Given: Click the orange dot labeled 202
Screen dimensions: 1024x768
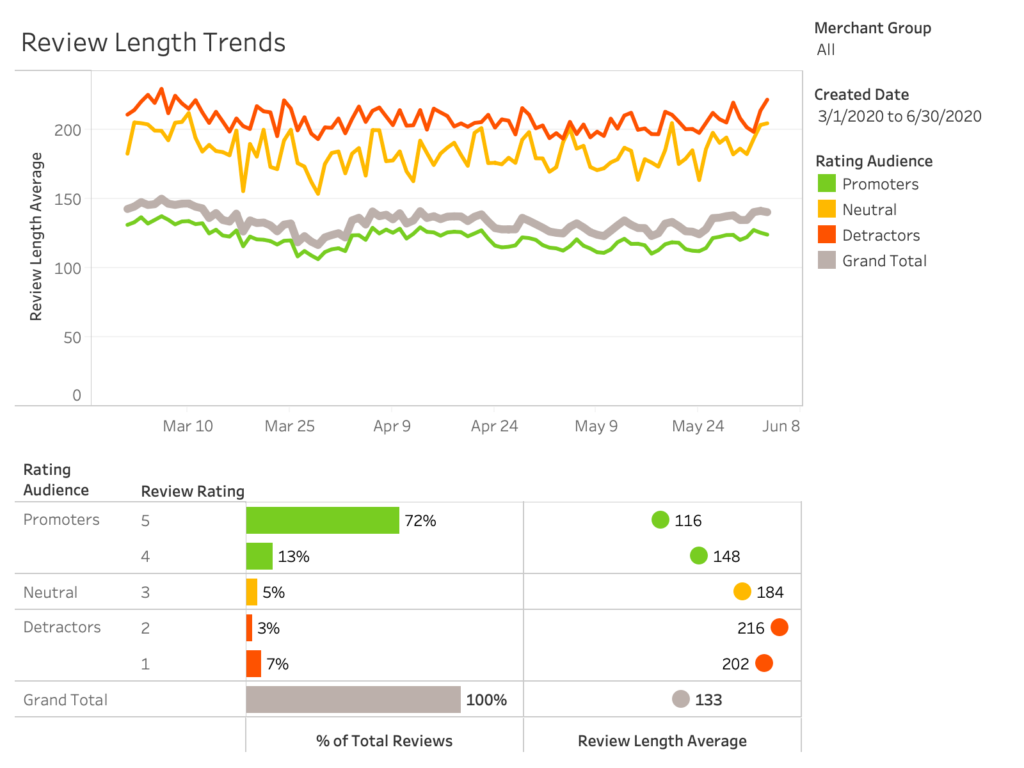Looking at the screenshot, I should click(x=764, y=663).
